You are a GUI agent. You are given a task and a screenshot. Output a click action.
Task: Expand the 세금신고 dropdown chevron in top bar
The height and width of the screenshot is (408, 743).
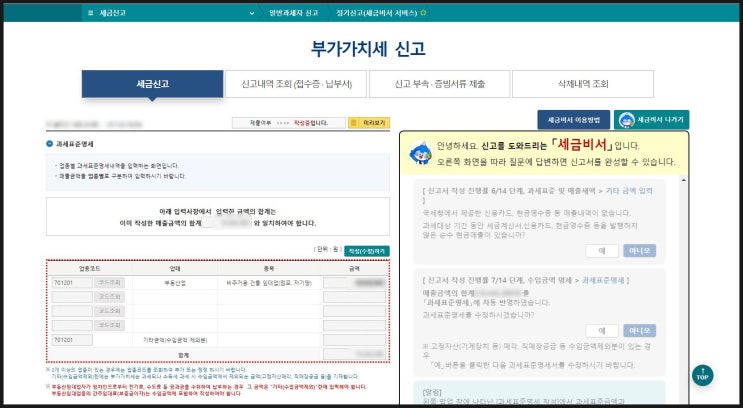click(252, 13)
